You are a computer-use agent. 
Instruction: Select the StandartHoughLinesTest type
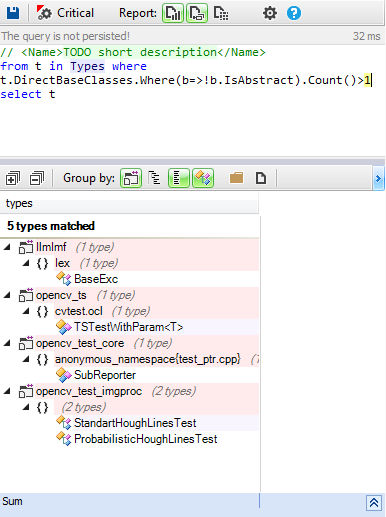pyautogui.click(x=135, y=423)
